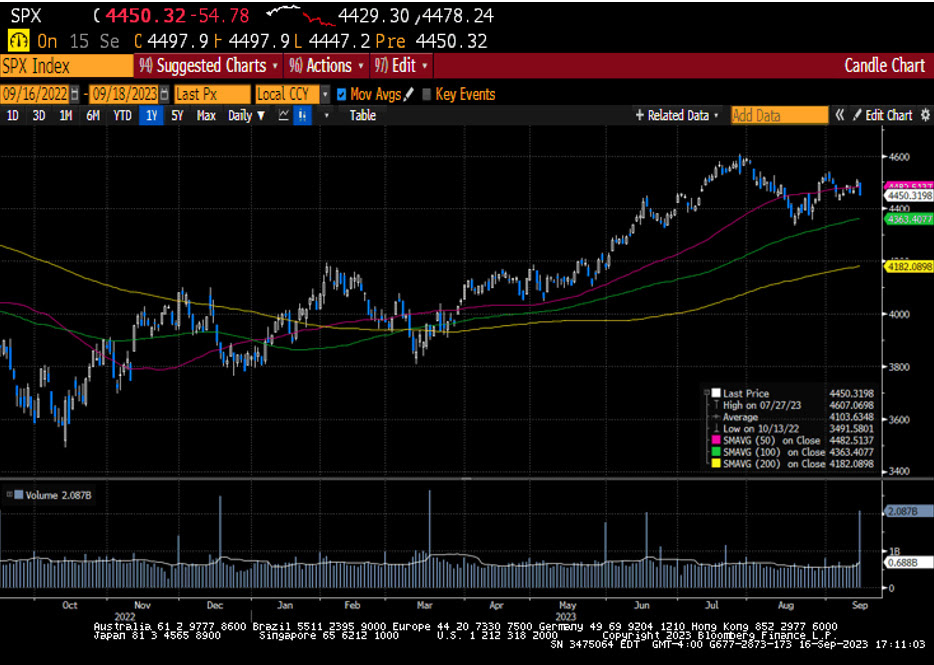The width and height of the screenshot is (934, 665).
Task: Click the pencil icon beside Mov Avgs
Action: 409,94
